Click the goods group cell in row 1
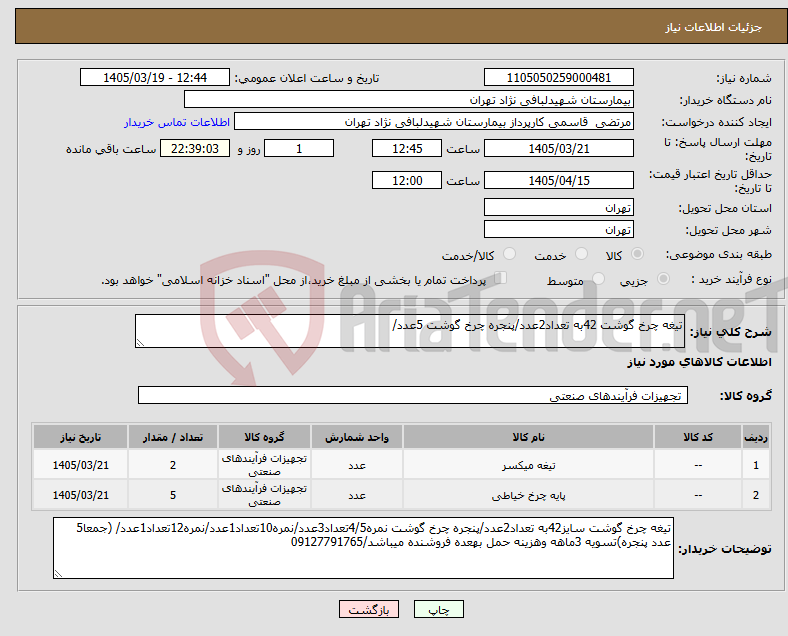788x636 pixels. pos(264,465)
